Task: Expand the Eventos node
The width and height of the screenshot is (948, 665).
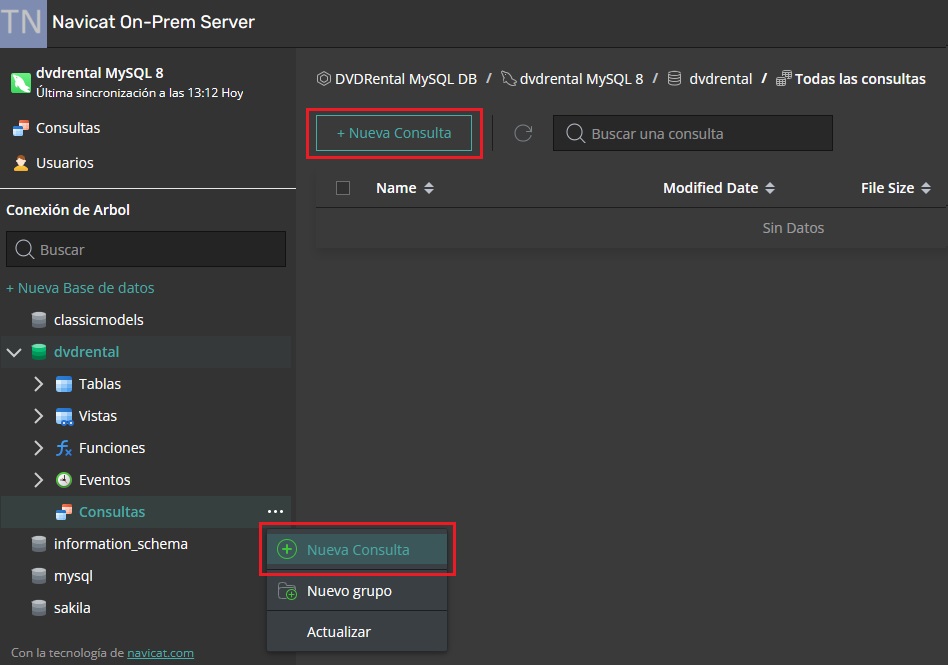Action: click(x=39, y=480)
